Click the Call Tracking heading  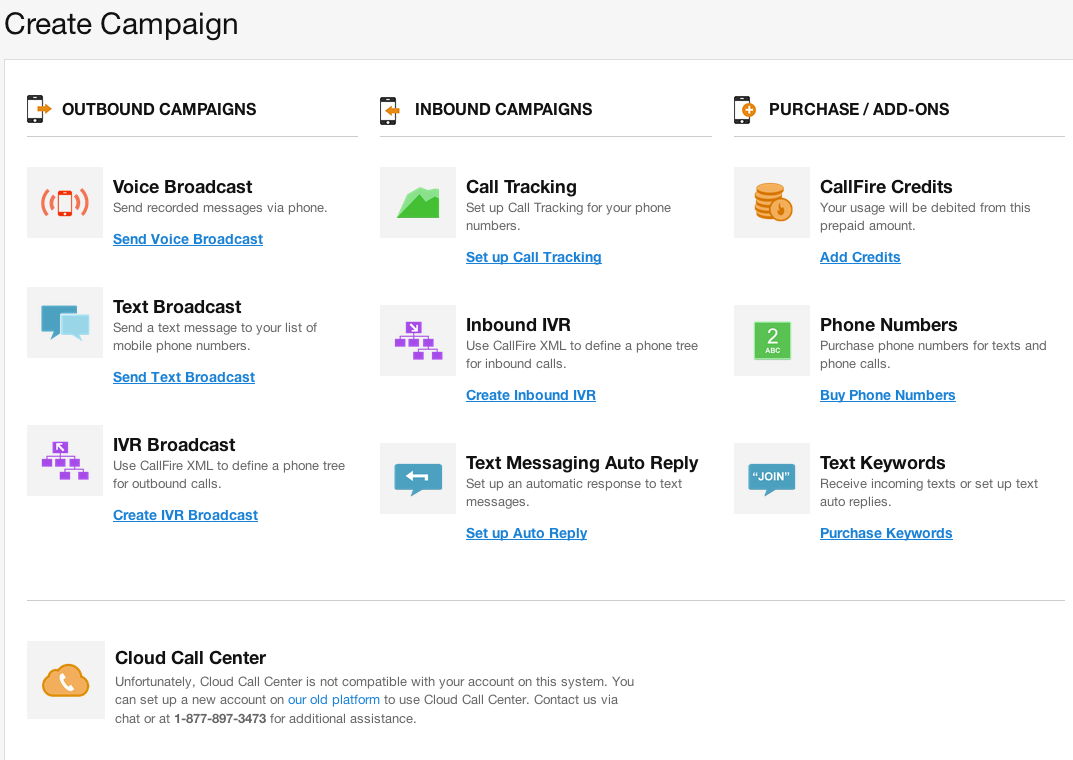coord(521,187)
